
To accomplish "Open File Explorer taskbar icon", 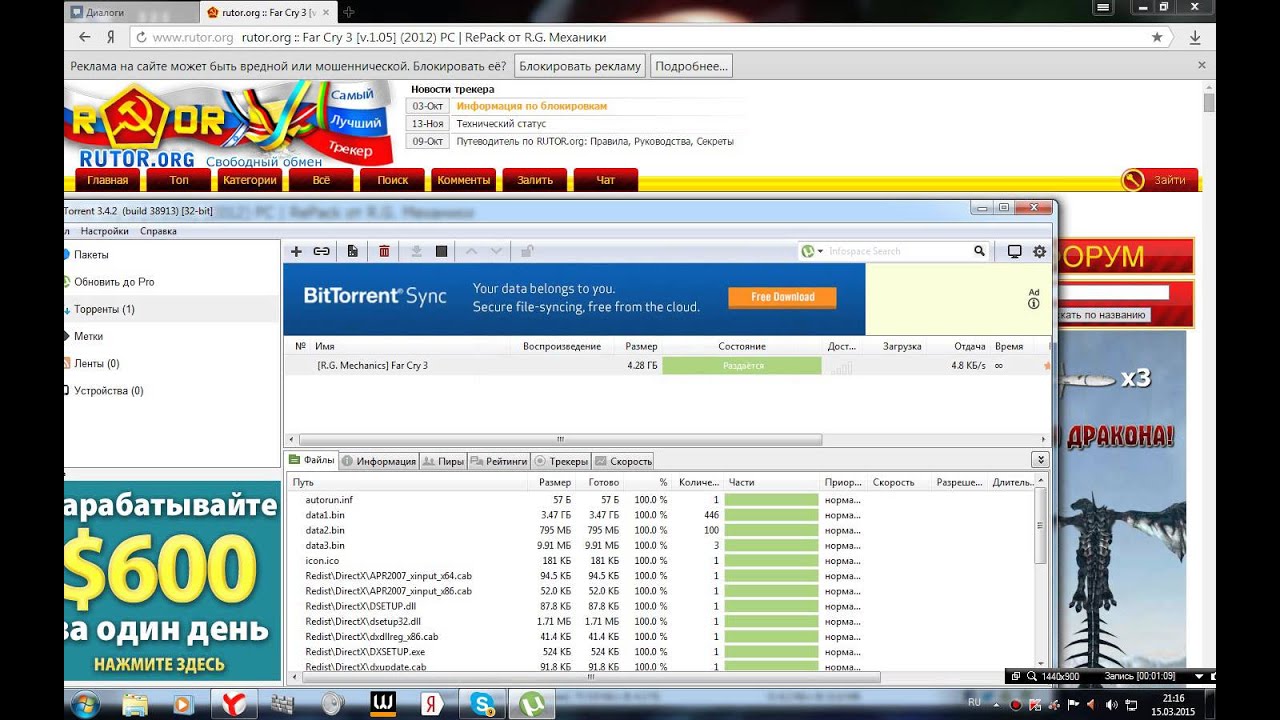I will tap(135, 705).
